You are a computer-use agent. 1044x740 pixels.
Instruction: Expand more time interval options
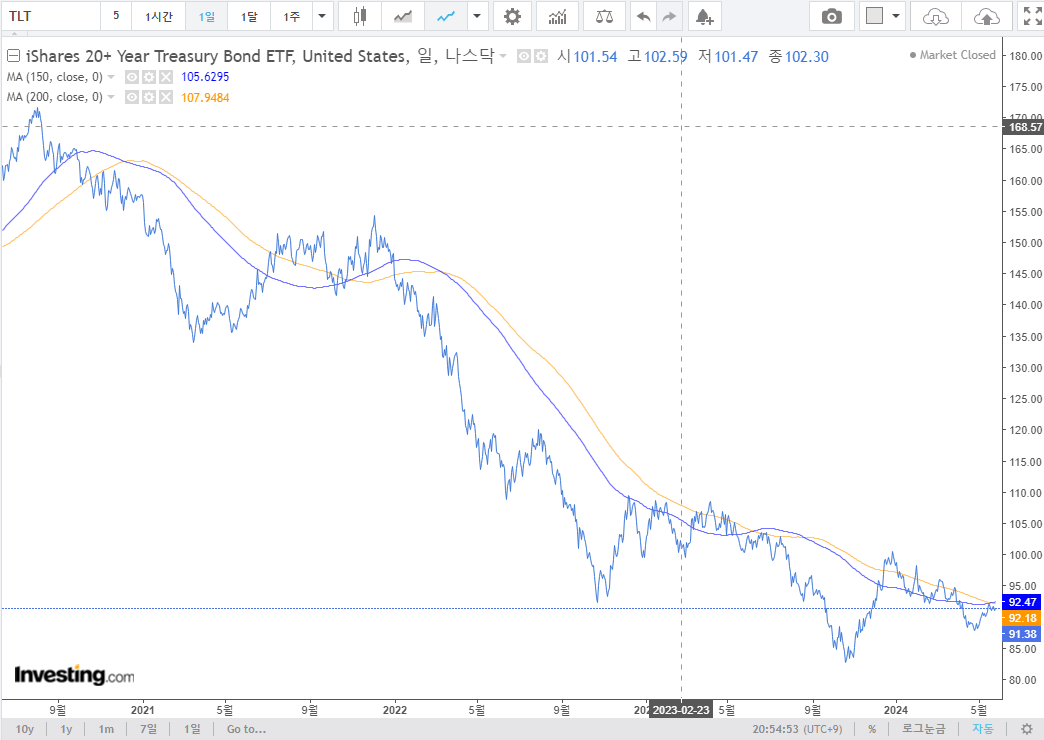322,17
